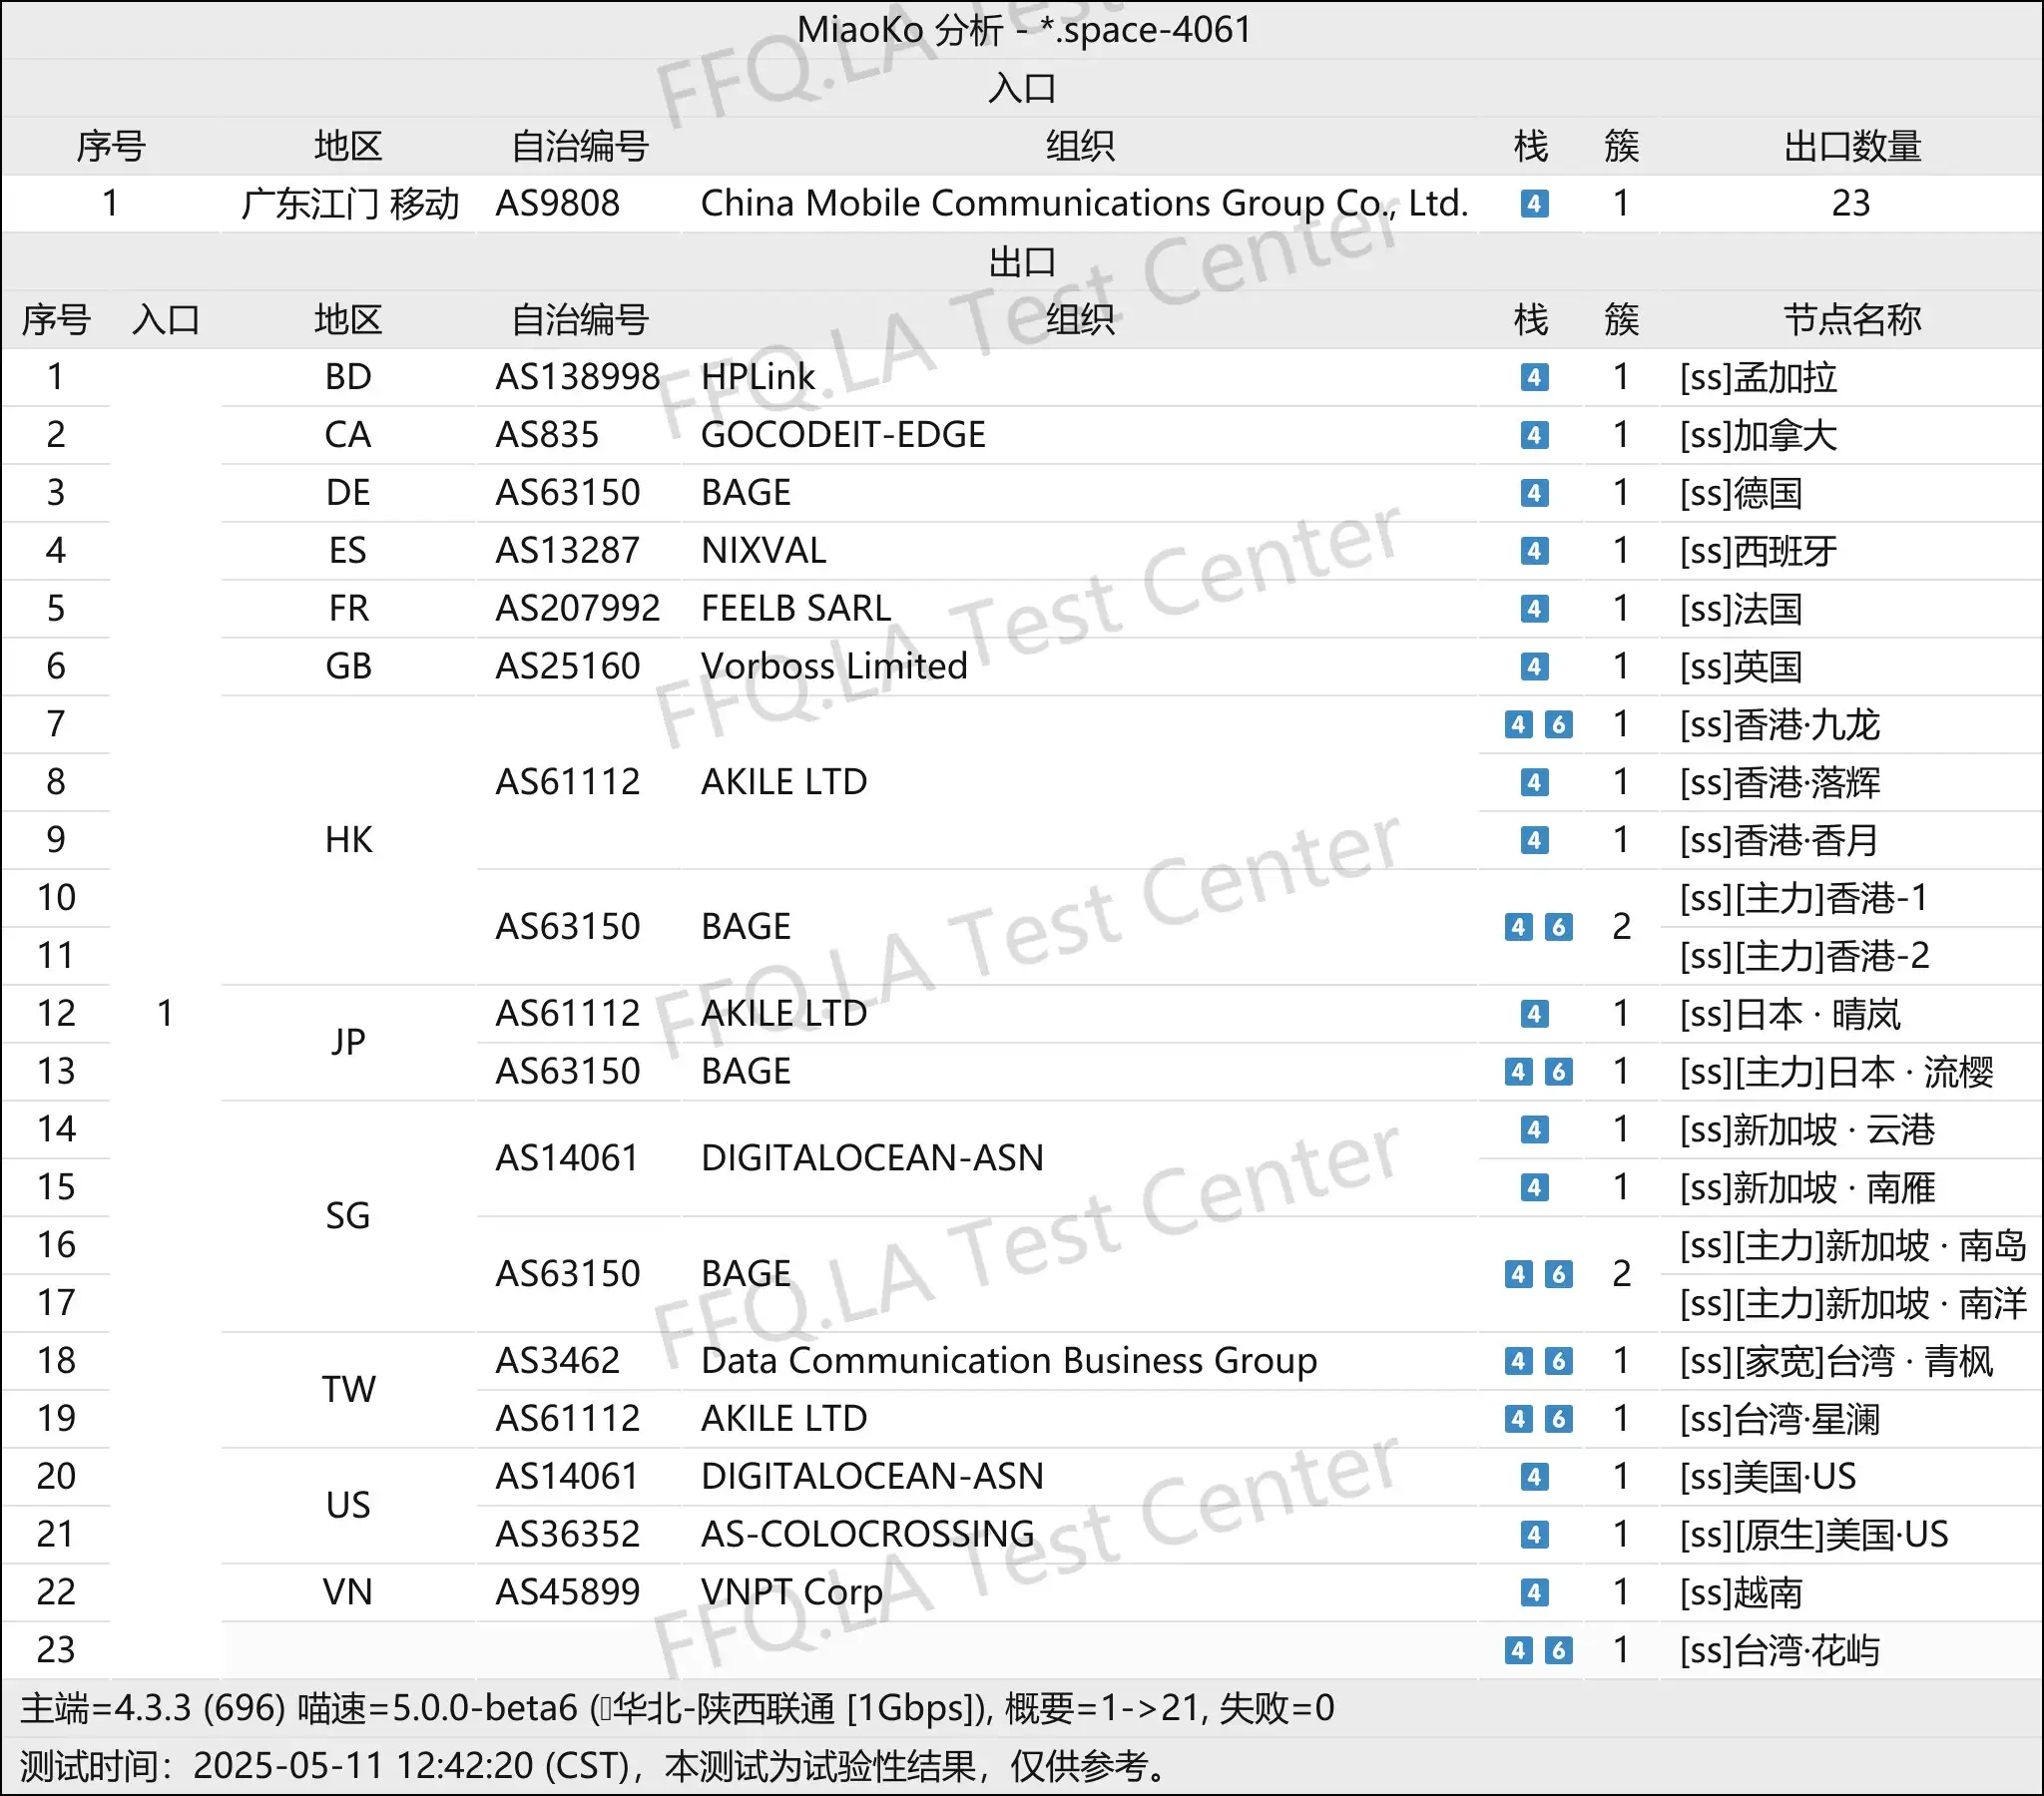Click the IPv4 badge in the [ss]新加坡 · 南雁 row
This screenshot has width=2044, height=1796.
[x=1534, y=1188]
